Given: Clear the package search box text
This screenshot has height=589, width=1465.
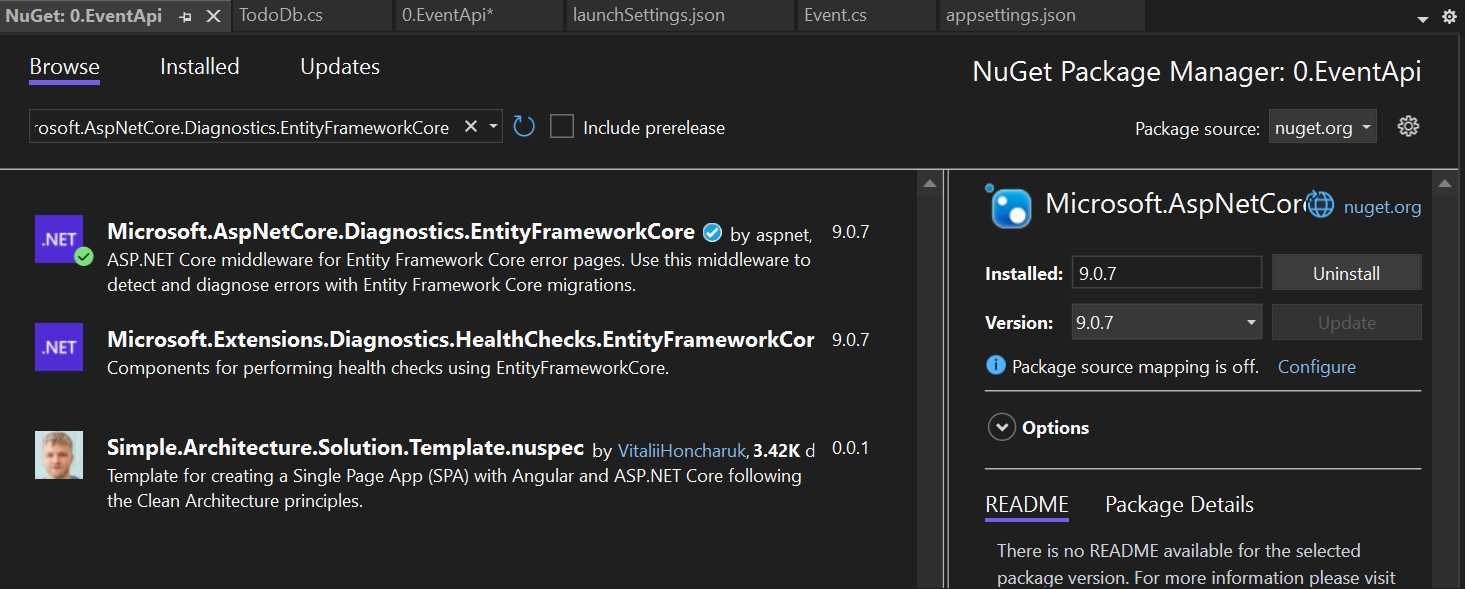Looking at the screenshot, I should point(470,127).
